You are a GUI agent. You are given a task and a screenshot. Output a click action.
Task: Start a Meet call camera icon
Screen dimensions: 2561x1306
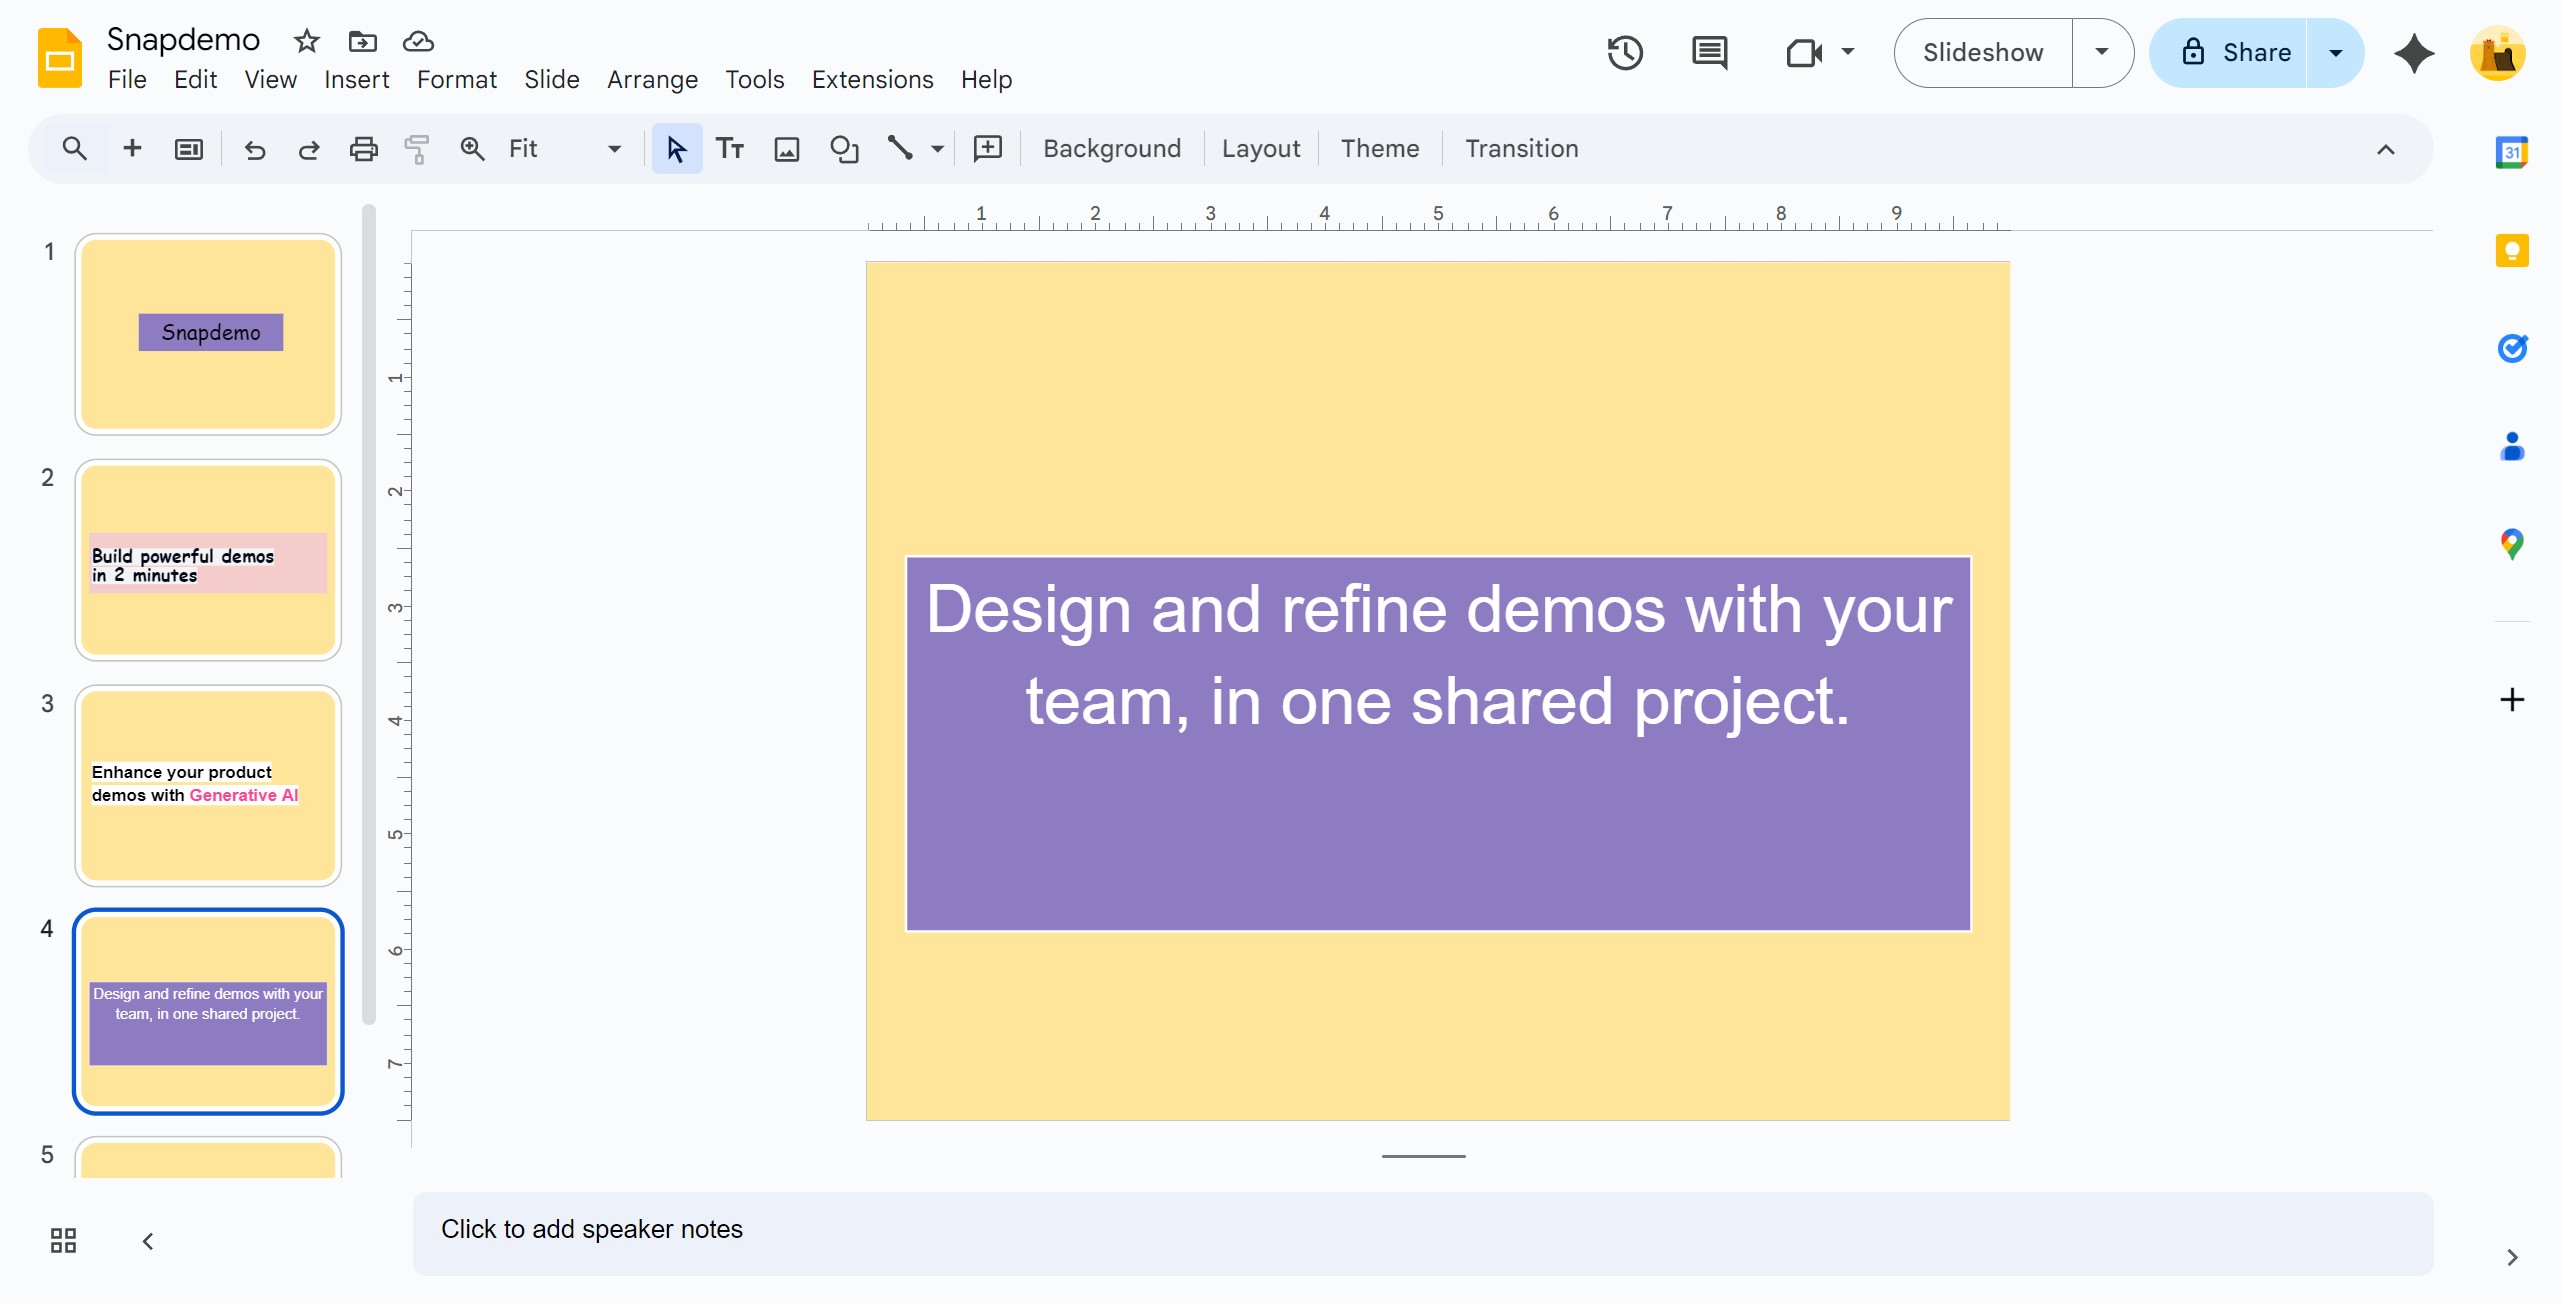(x=1804, y=52)
